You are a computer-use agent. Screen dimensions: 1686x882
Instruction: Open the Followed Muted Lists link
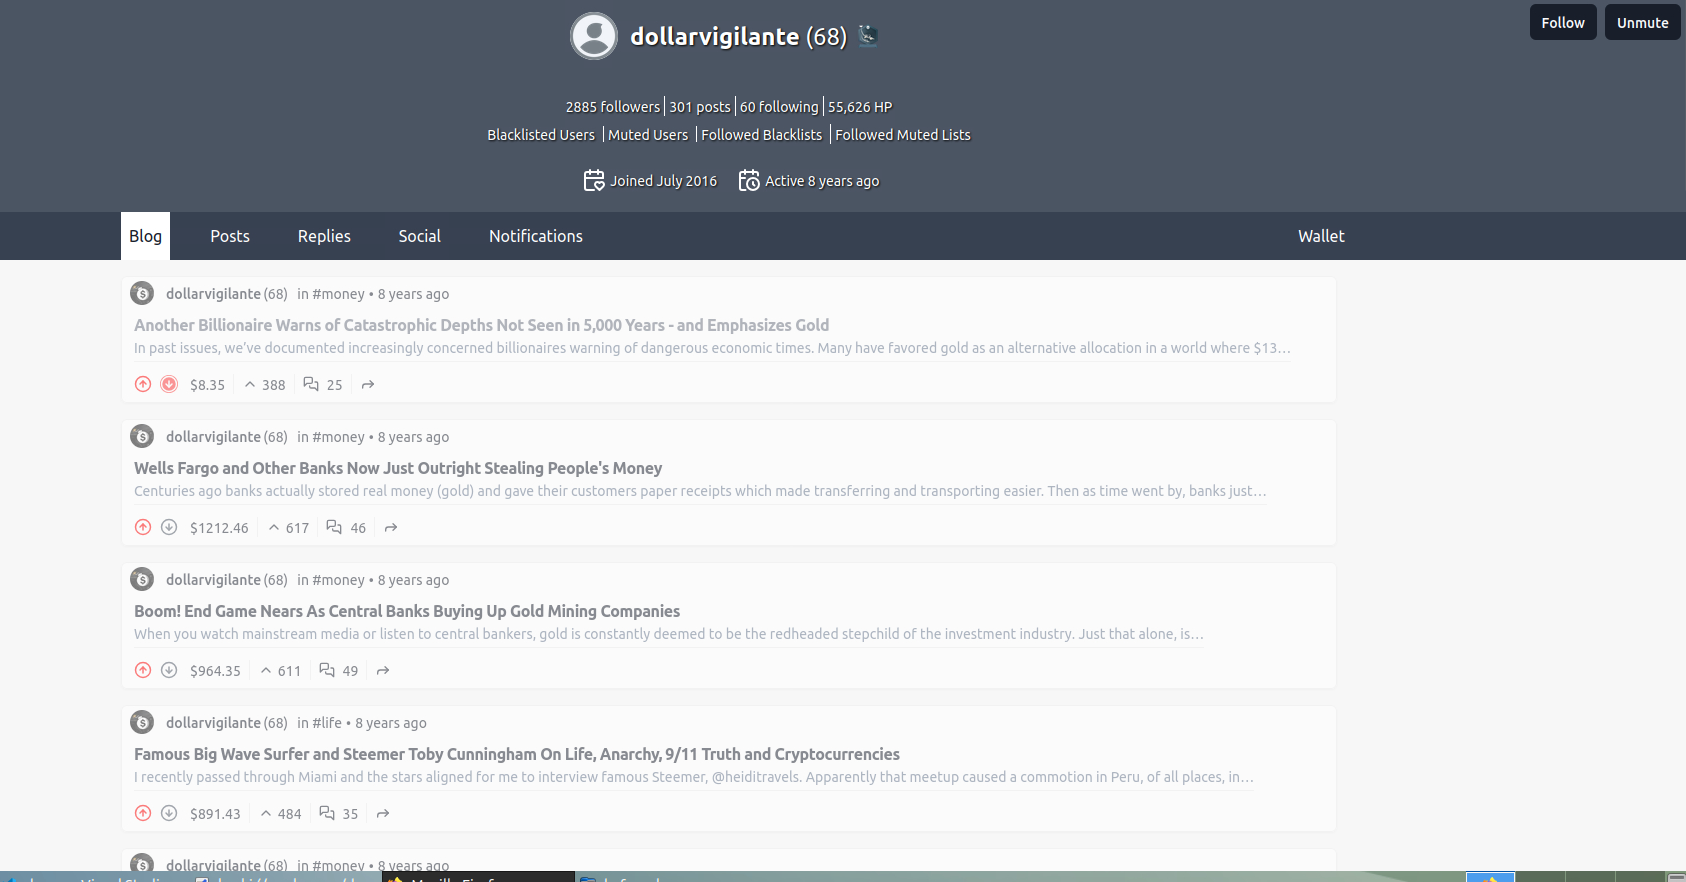(902, 135)
